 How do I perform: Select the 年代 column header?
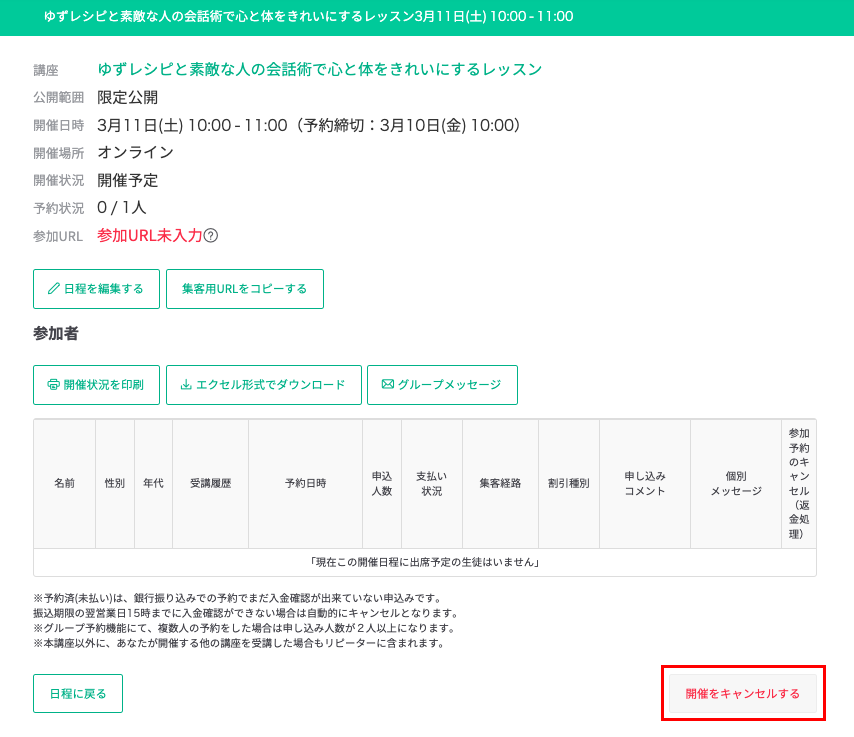tap(154, 483)
